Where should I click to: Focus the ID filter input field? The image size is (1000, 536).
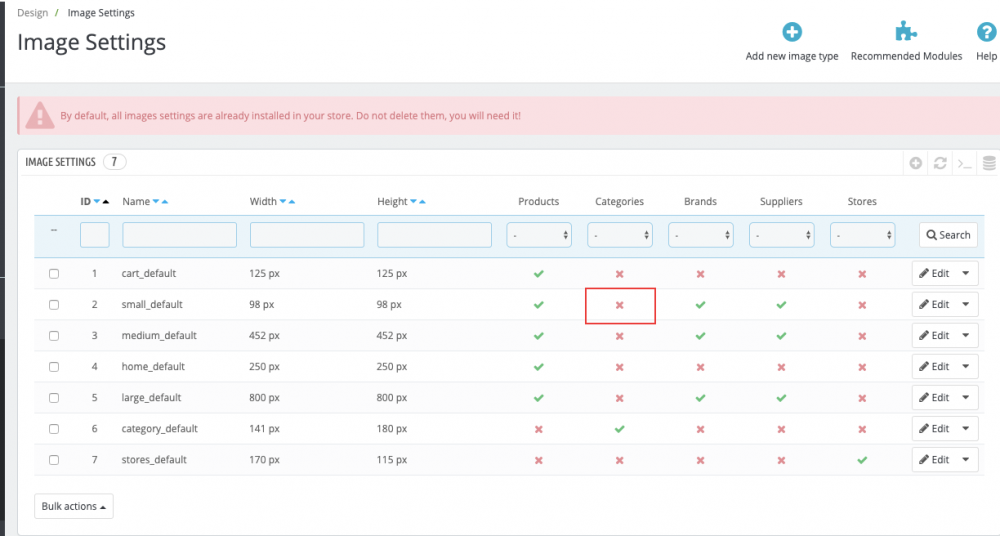click(94, 235)
